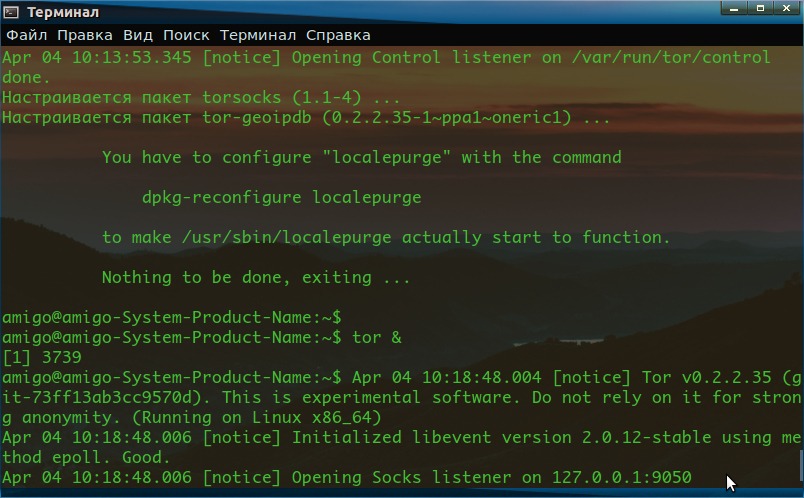Screen dimensions: 804x498
Task: Click the job output '[1] 3739'
Action: tap(42, 357)
